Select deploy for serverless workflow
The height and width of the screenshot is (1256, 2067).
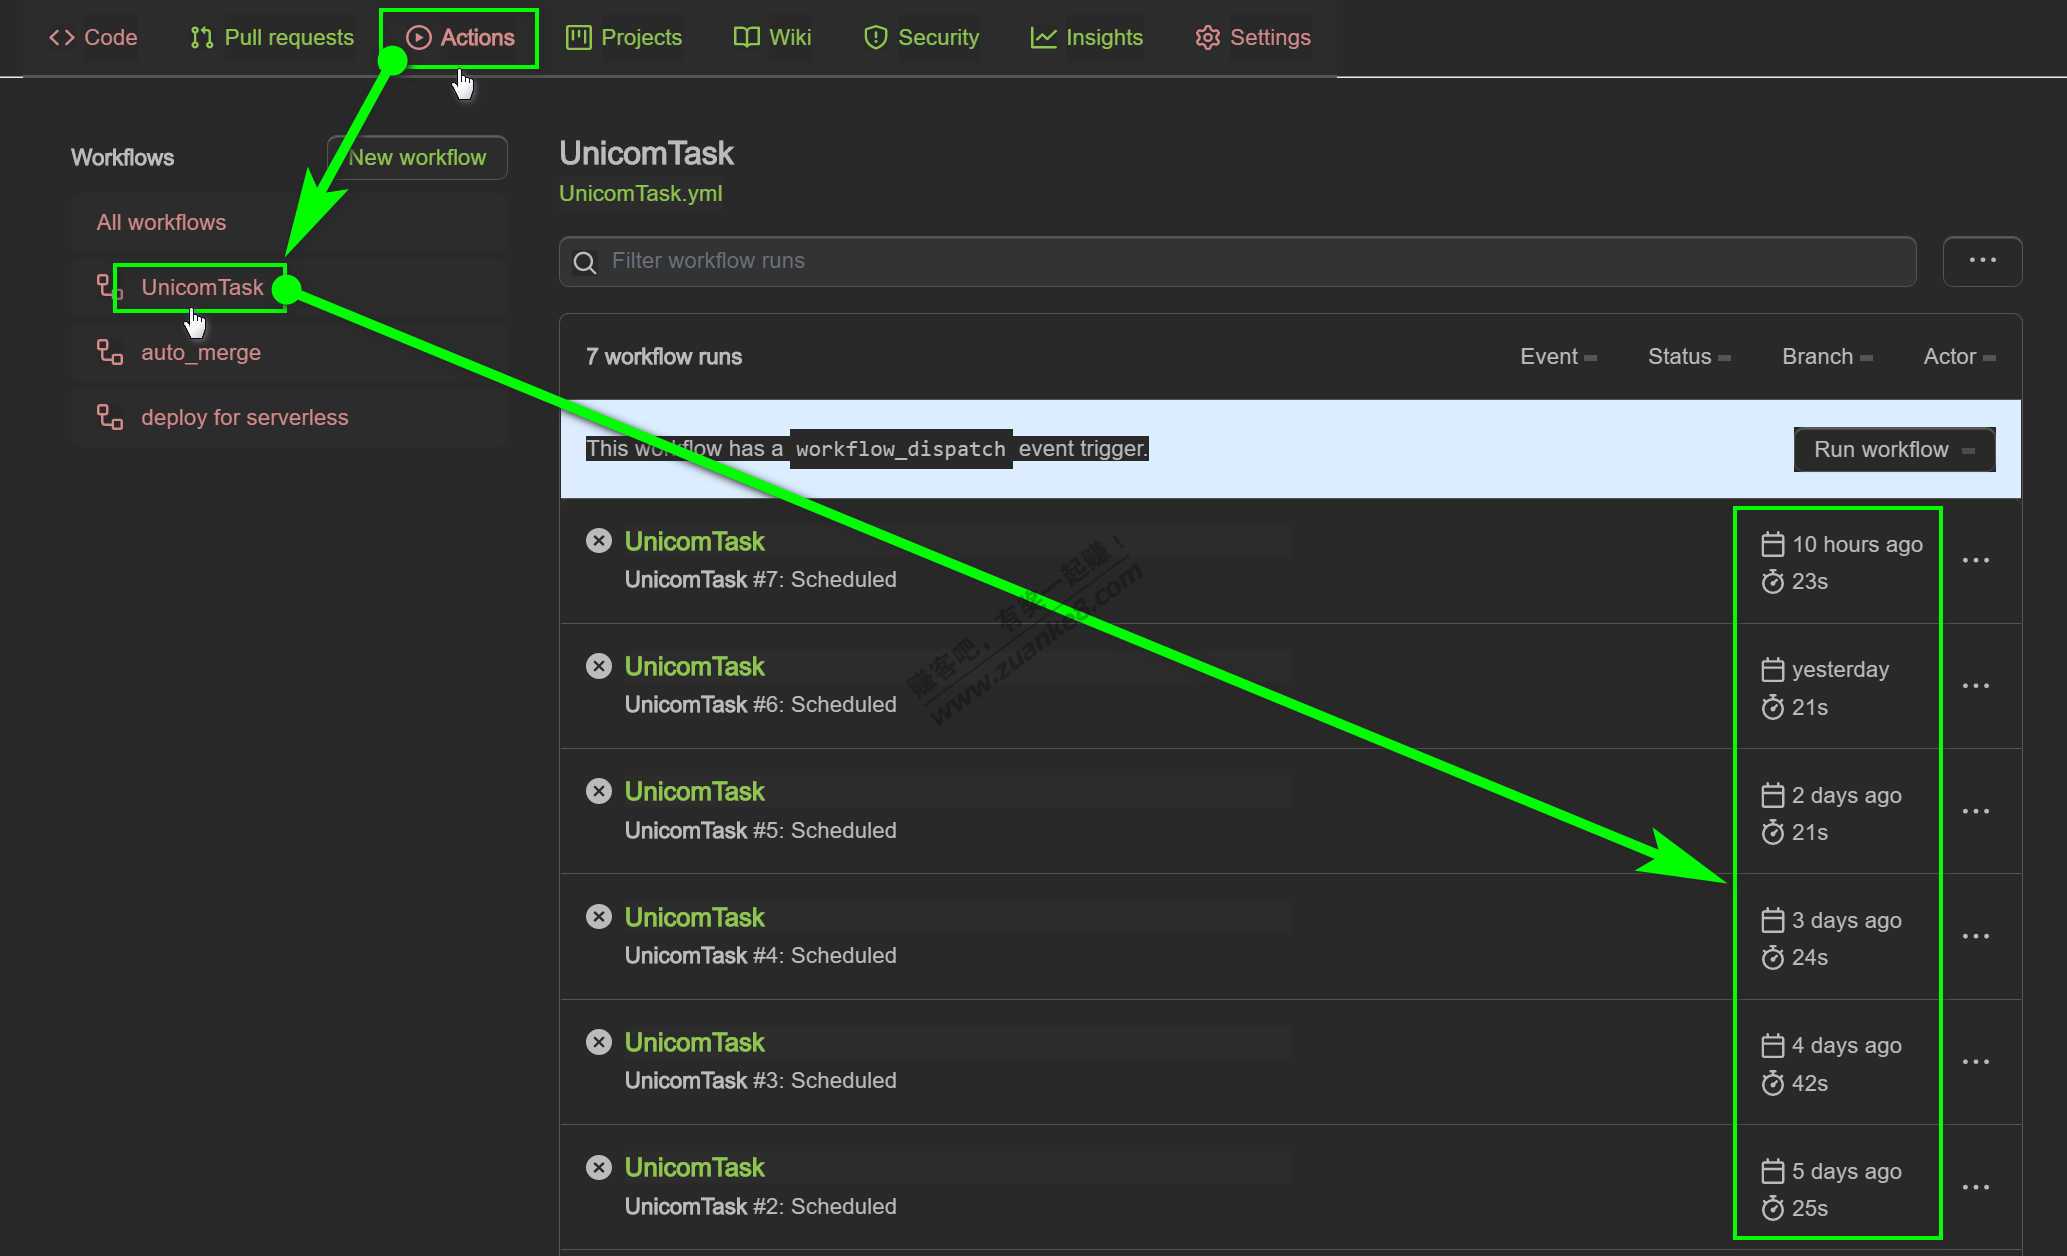click(290, 417)
